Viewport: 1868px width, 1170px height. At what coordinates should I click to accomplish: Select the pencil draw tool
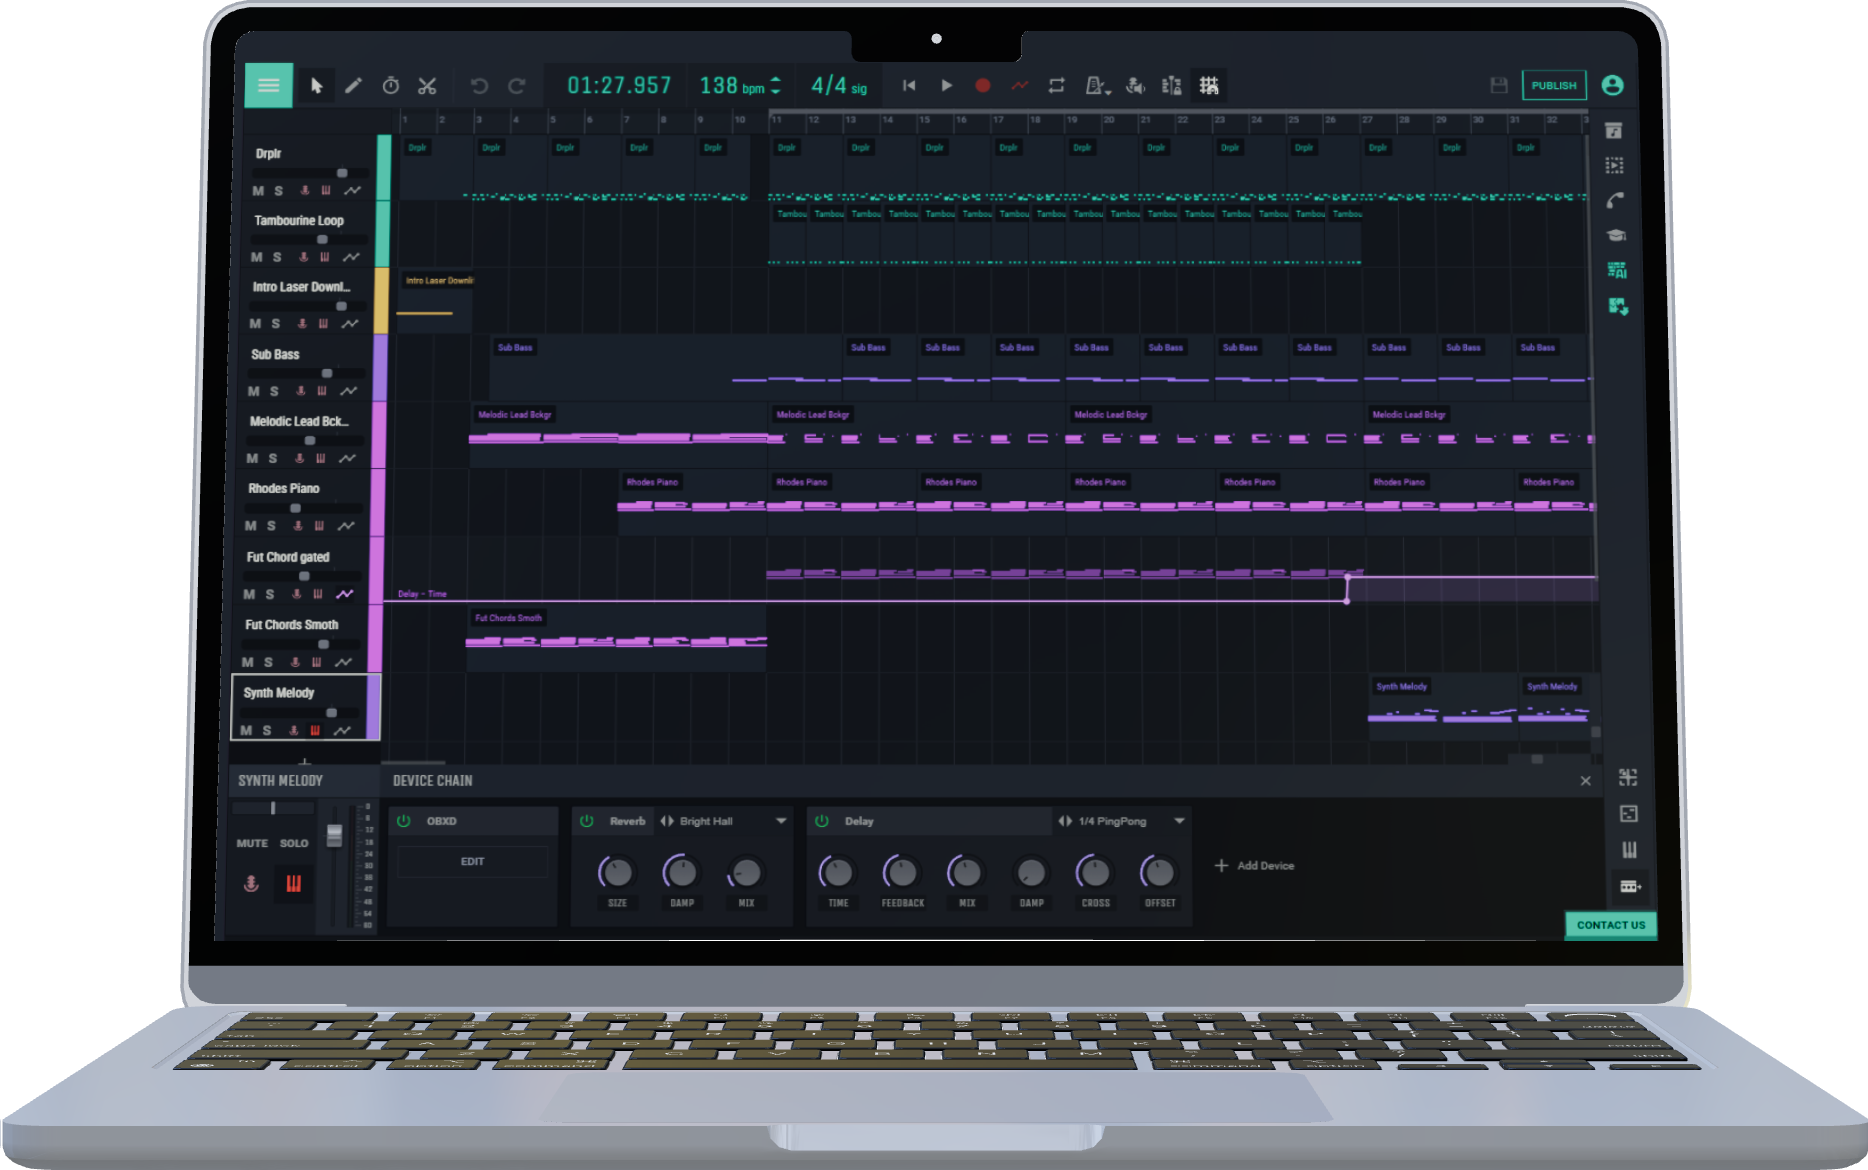coord(353,86)
